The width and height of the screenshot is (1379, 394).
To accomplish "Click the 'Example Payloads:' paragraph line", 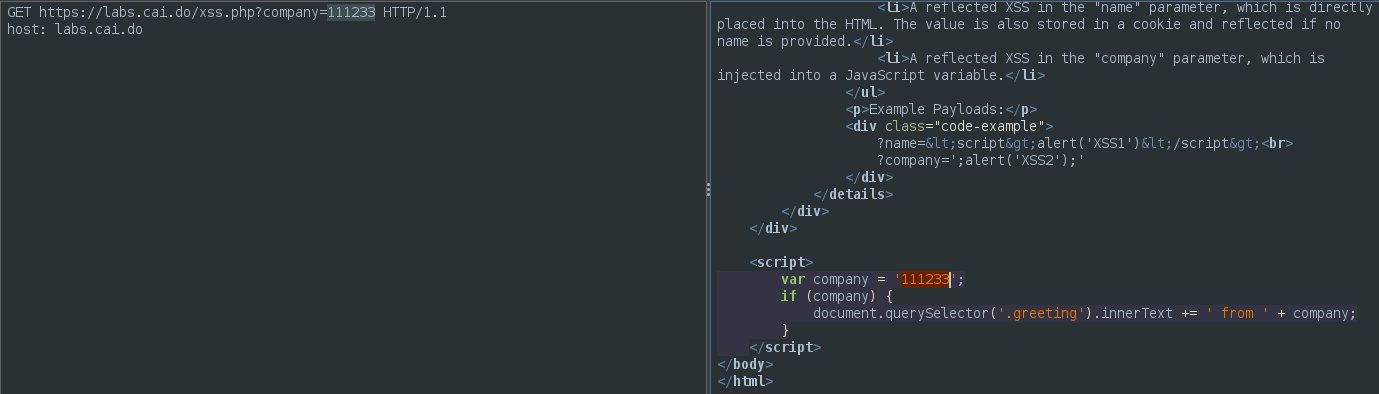I will [x=941, y=109].
